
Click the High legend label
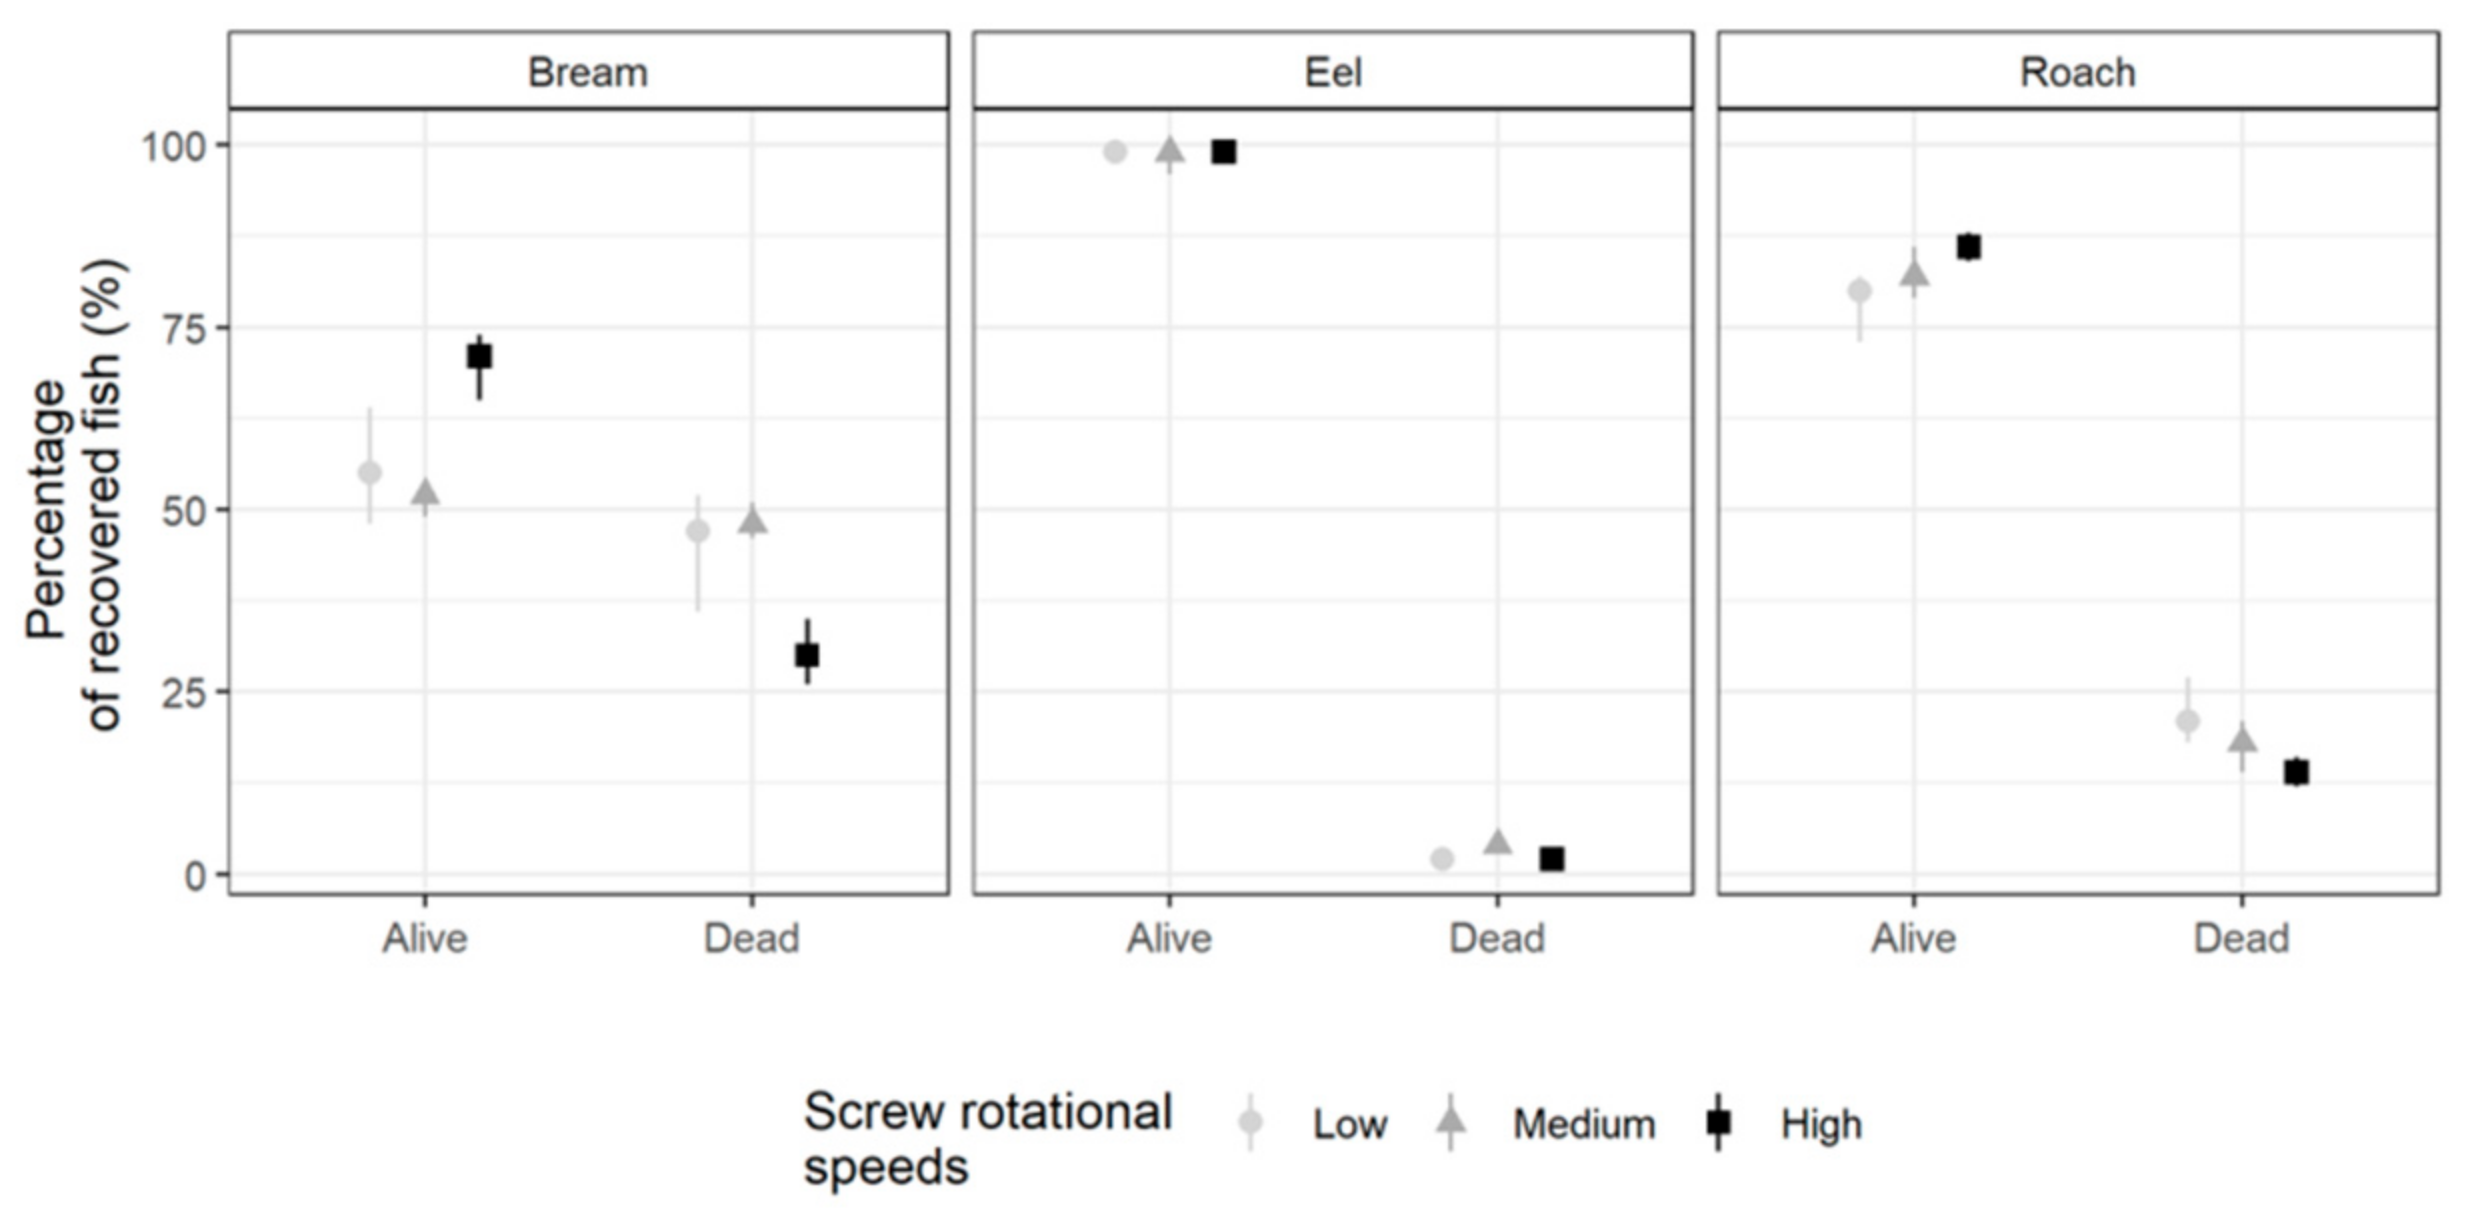[x=1821, y=1124]
